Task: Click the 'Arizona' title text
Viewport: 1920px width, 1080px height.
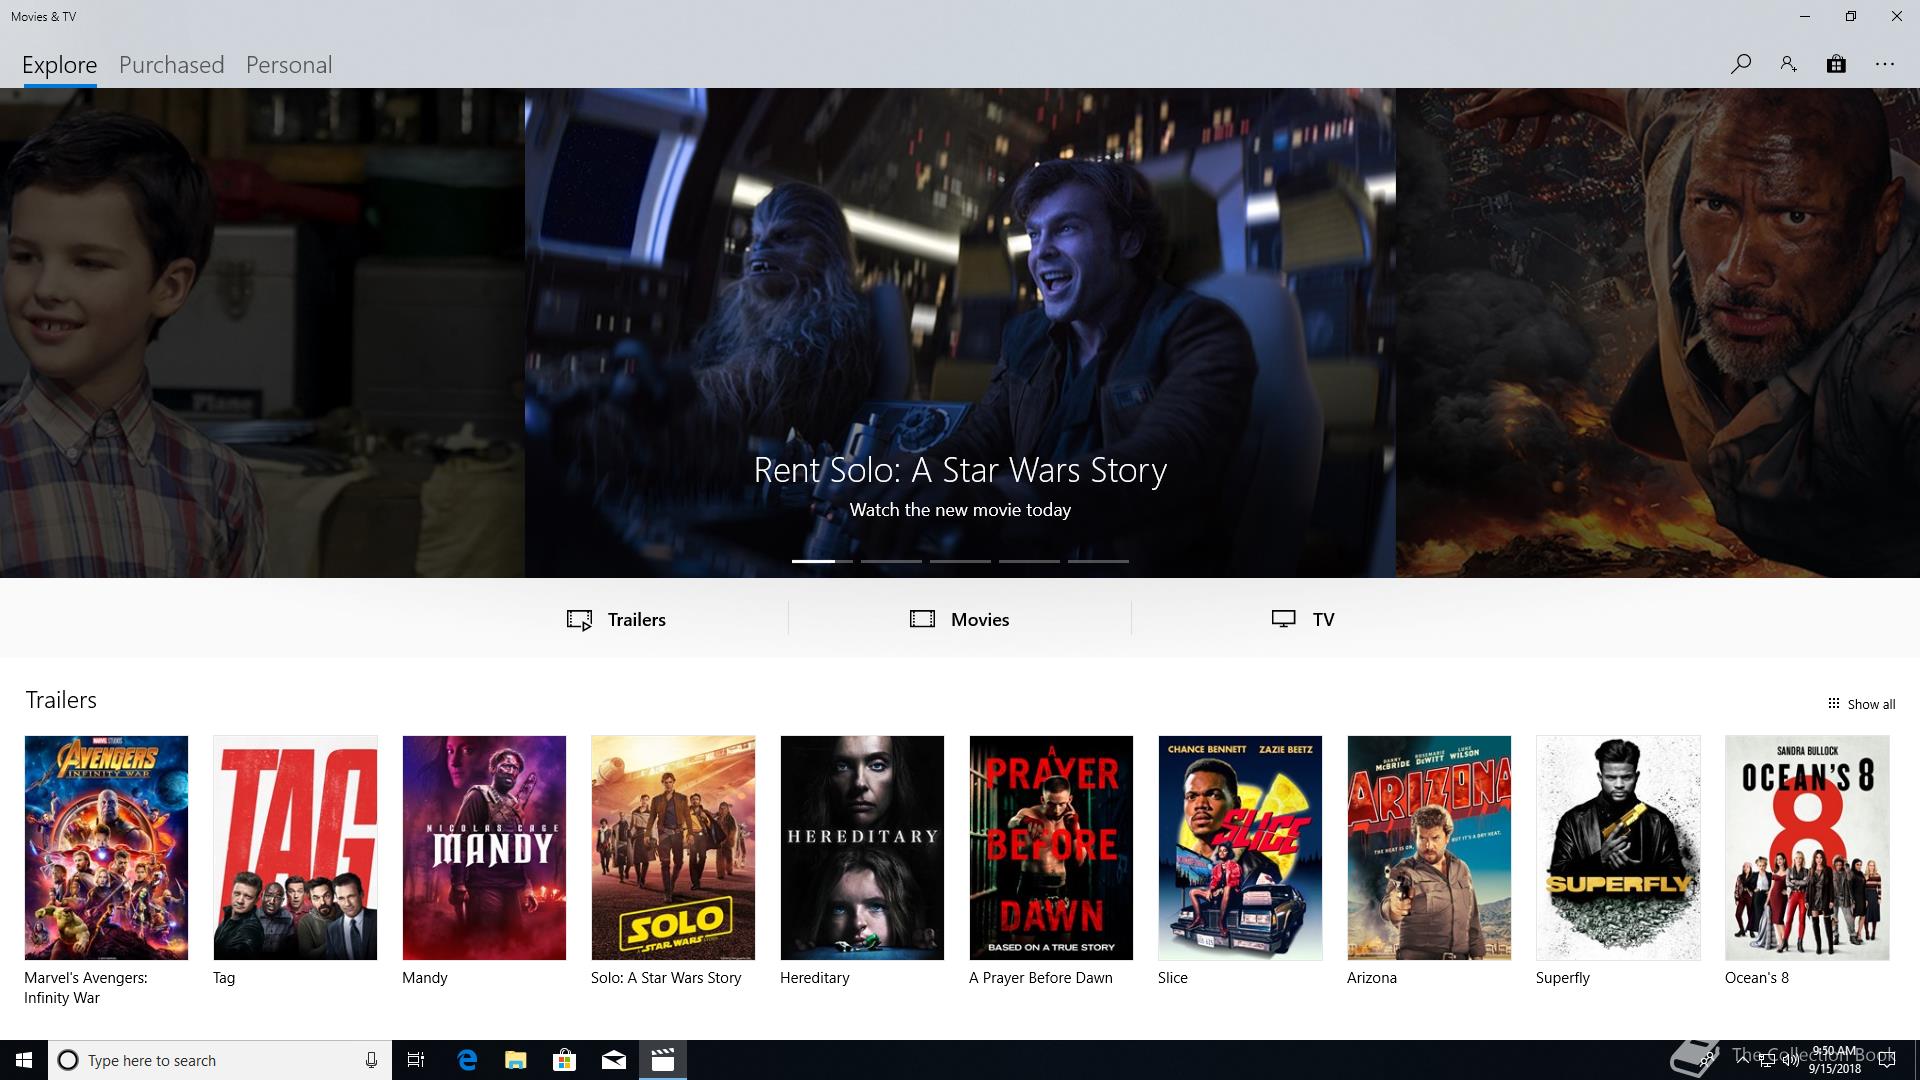Action: coord(1372,978)
